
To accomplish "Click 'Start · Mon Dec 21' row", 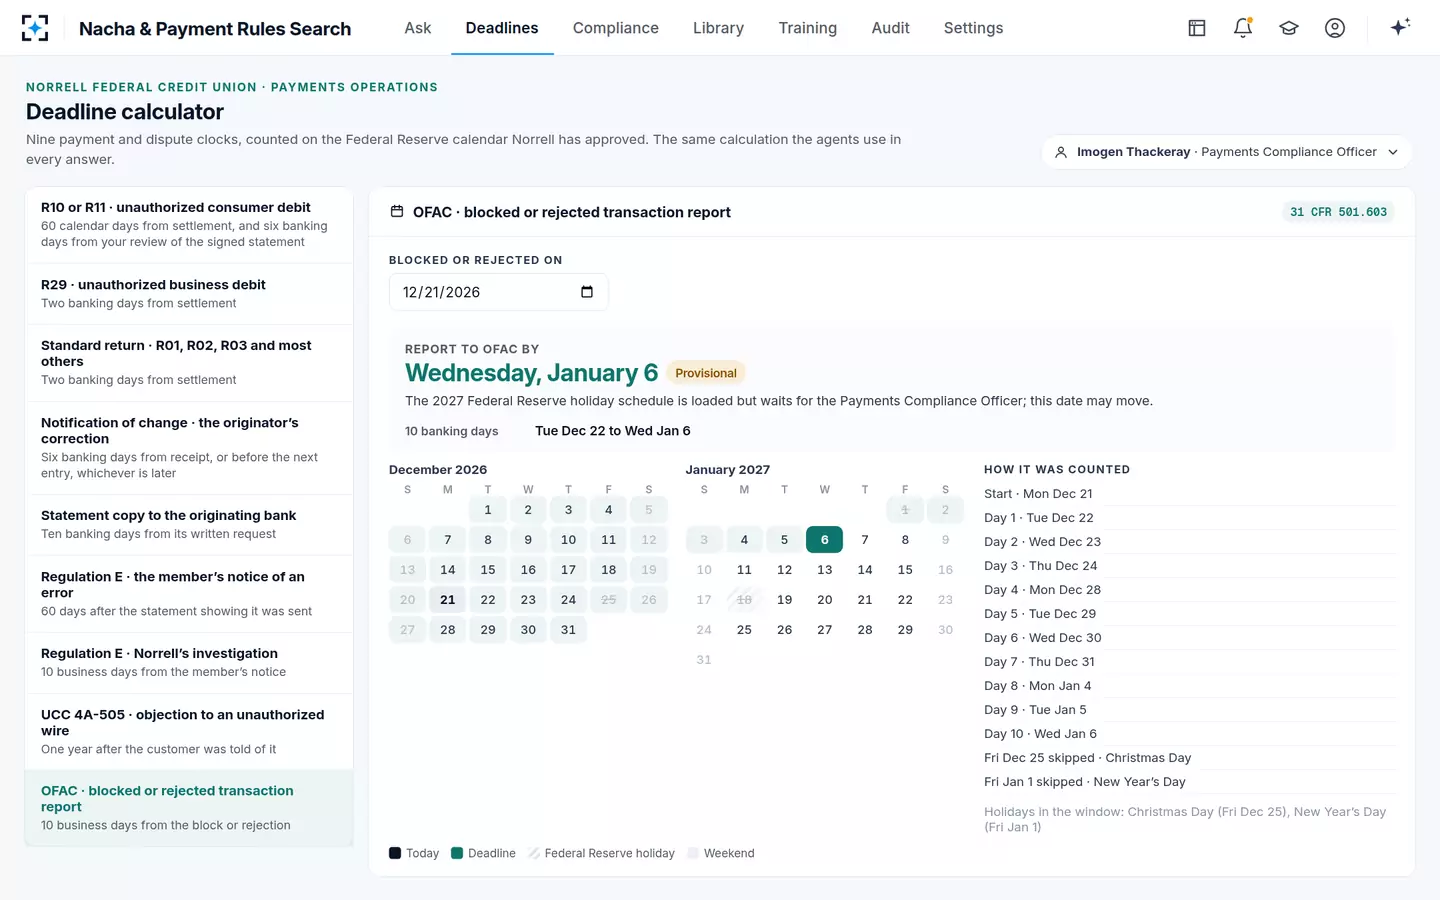I will 1189,494.
